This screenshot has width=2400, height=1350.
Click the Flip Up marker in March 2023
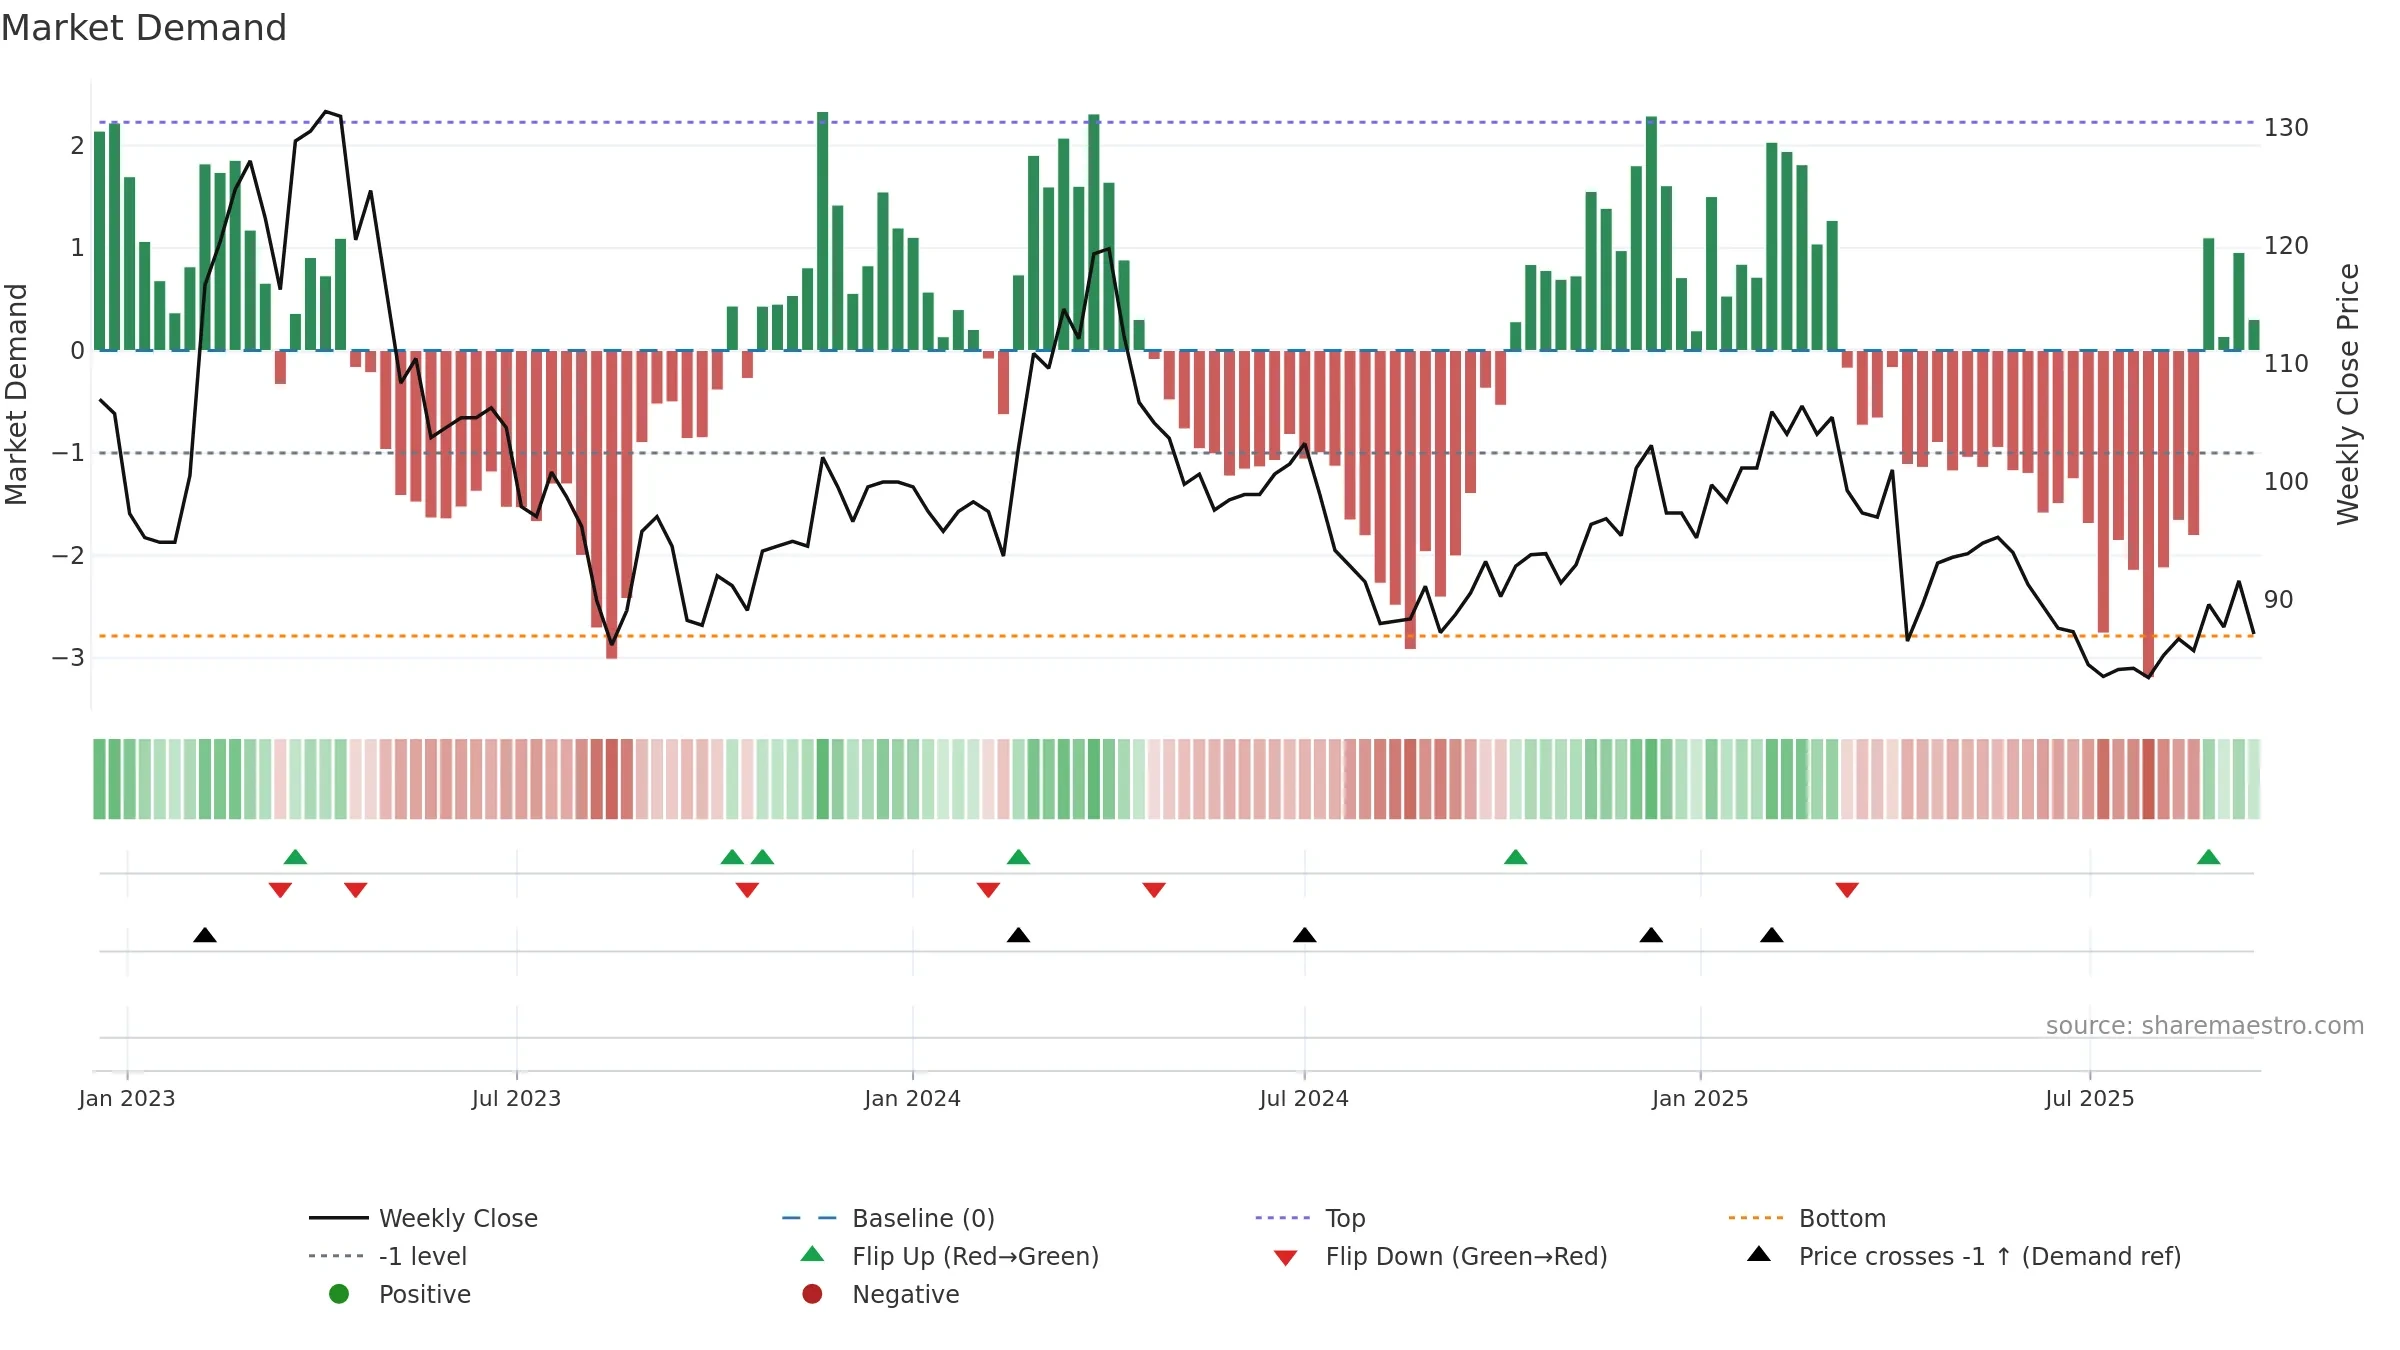click(x=295, y=857)
